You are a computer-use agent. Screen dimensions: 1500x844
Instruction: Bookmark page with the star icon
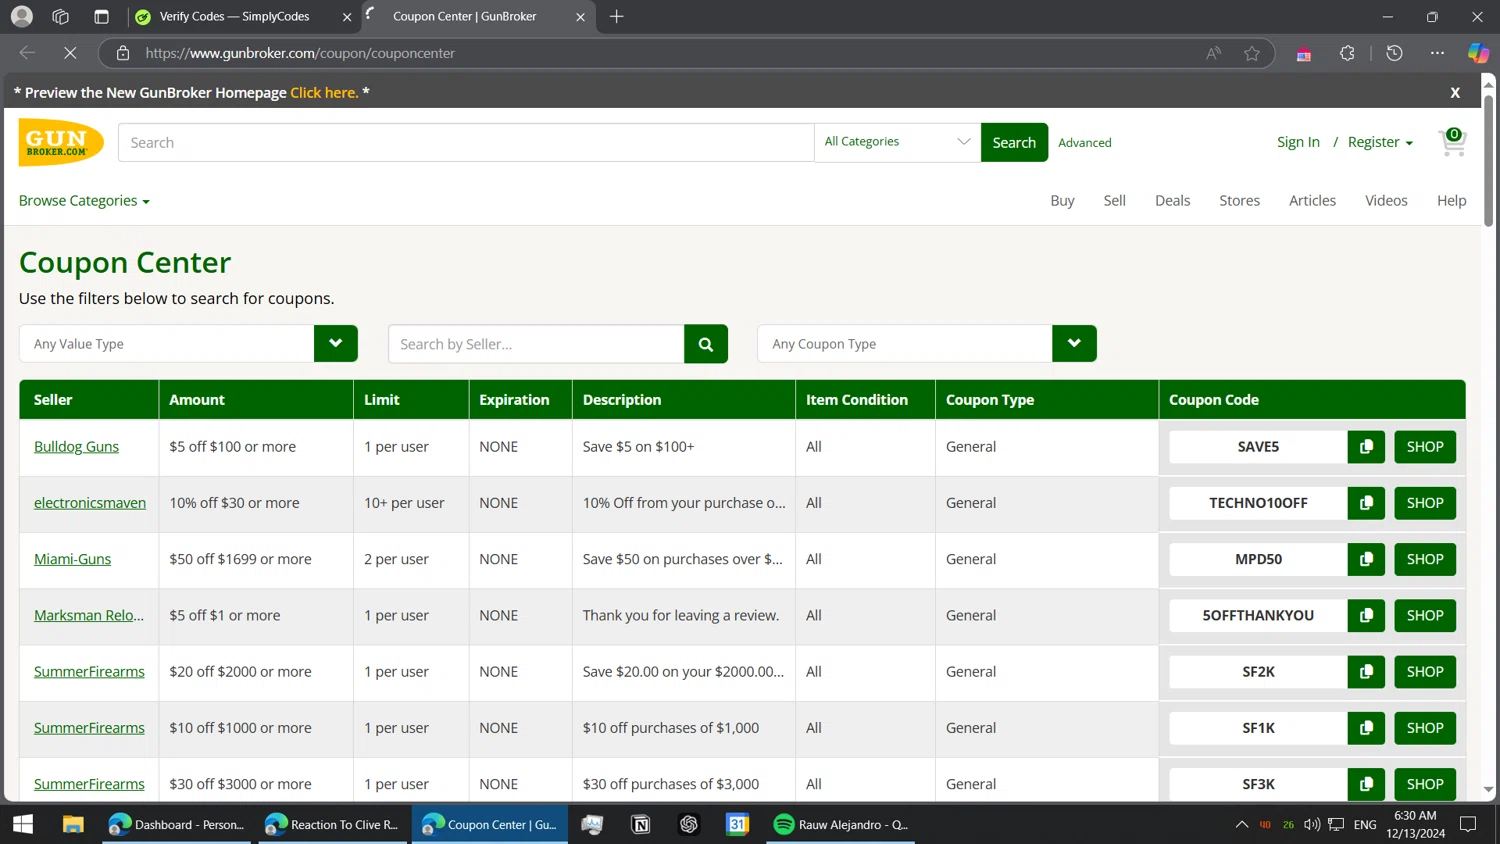coord(1251,53)
